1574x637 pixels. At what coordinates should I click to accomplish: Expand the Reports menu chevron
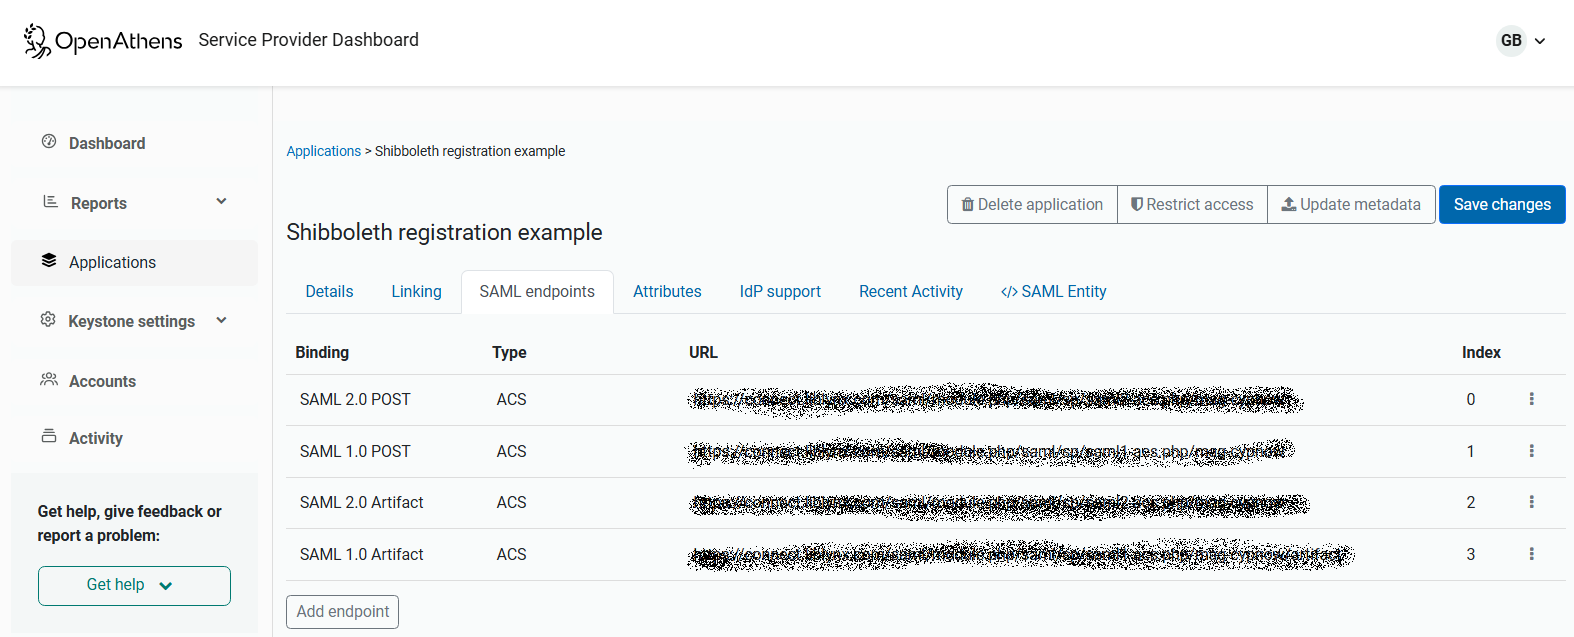222,201
